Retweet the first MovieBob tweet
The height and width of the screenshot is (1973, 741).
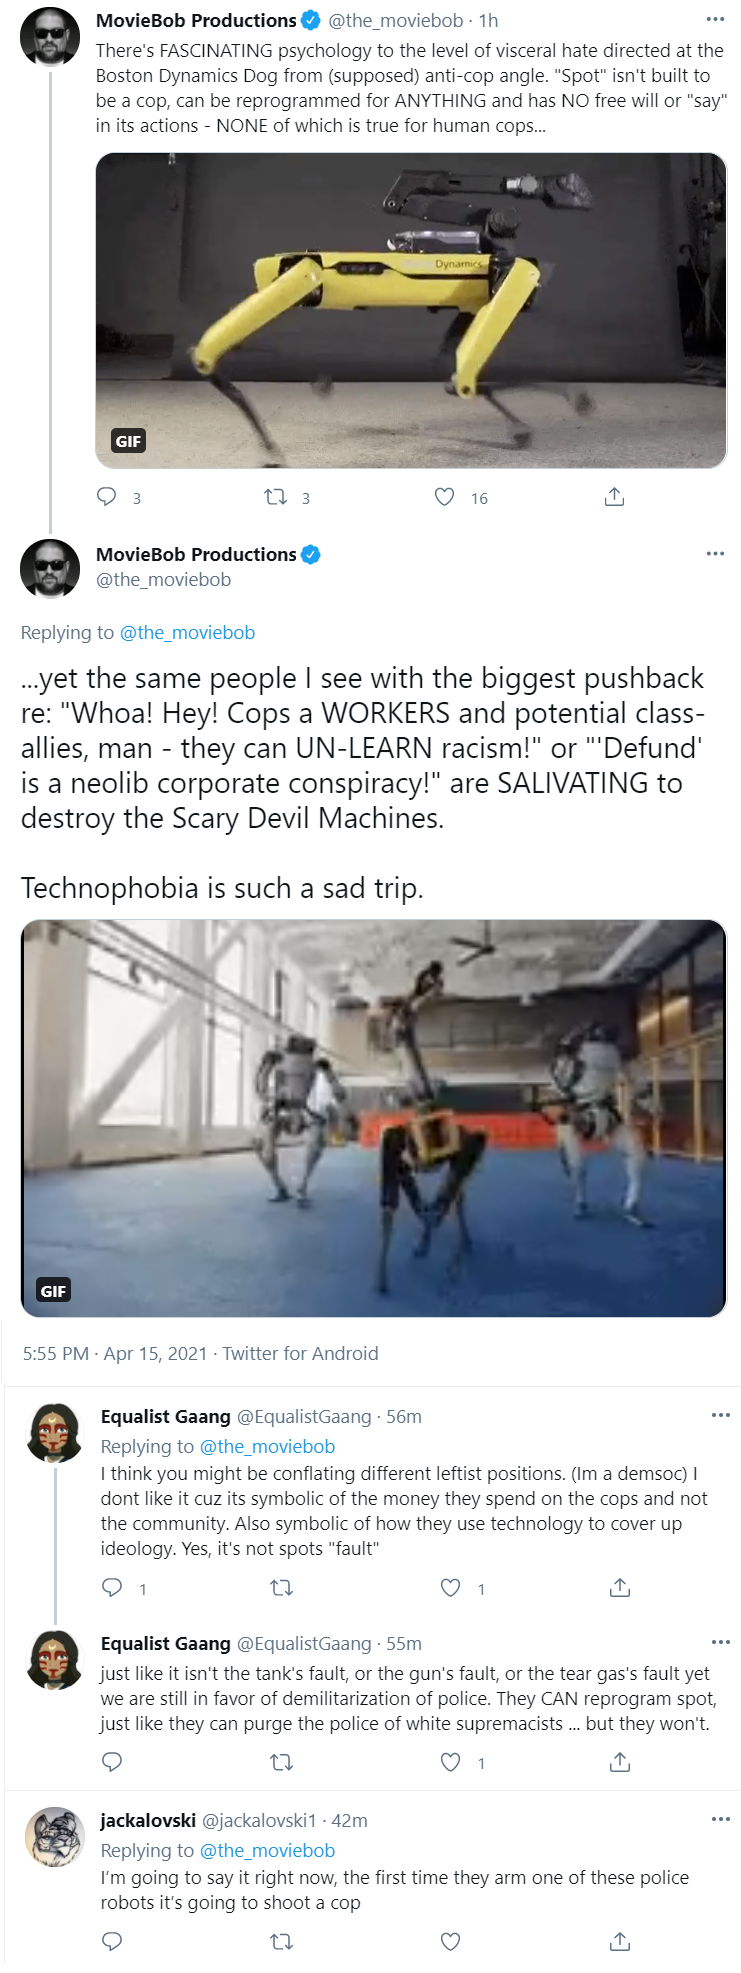click(275, 497)
